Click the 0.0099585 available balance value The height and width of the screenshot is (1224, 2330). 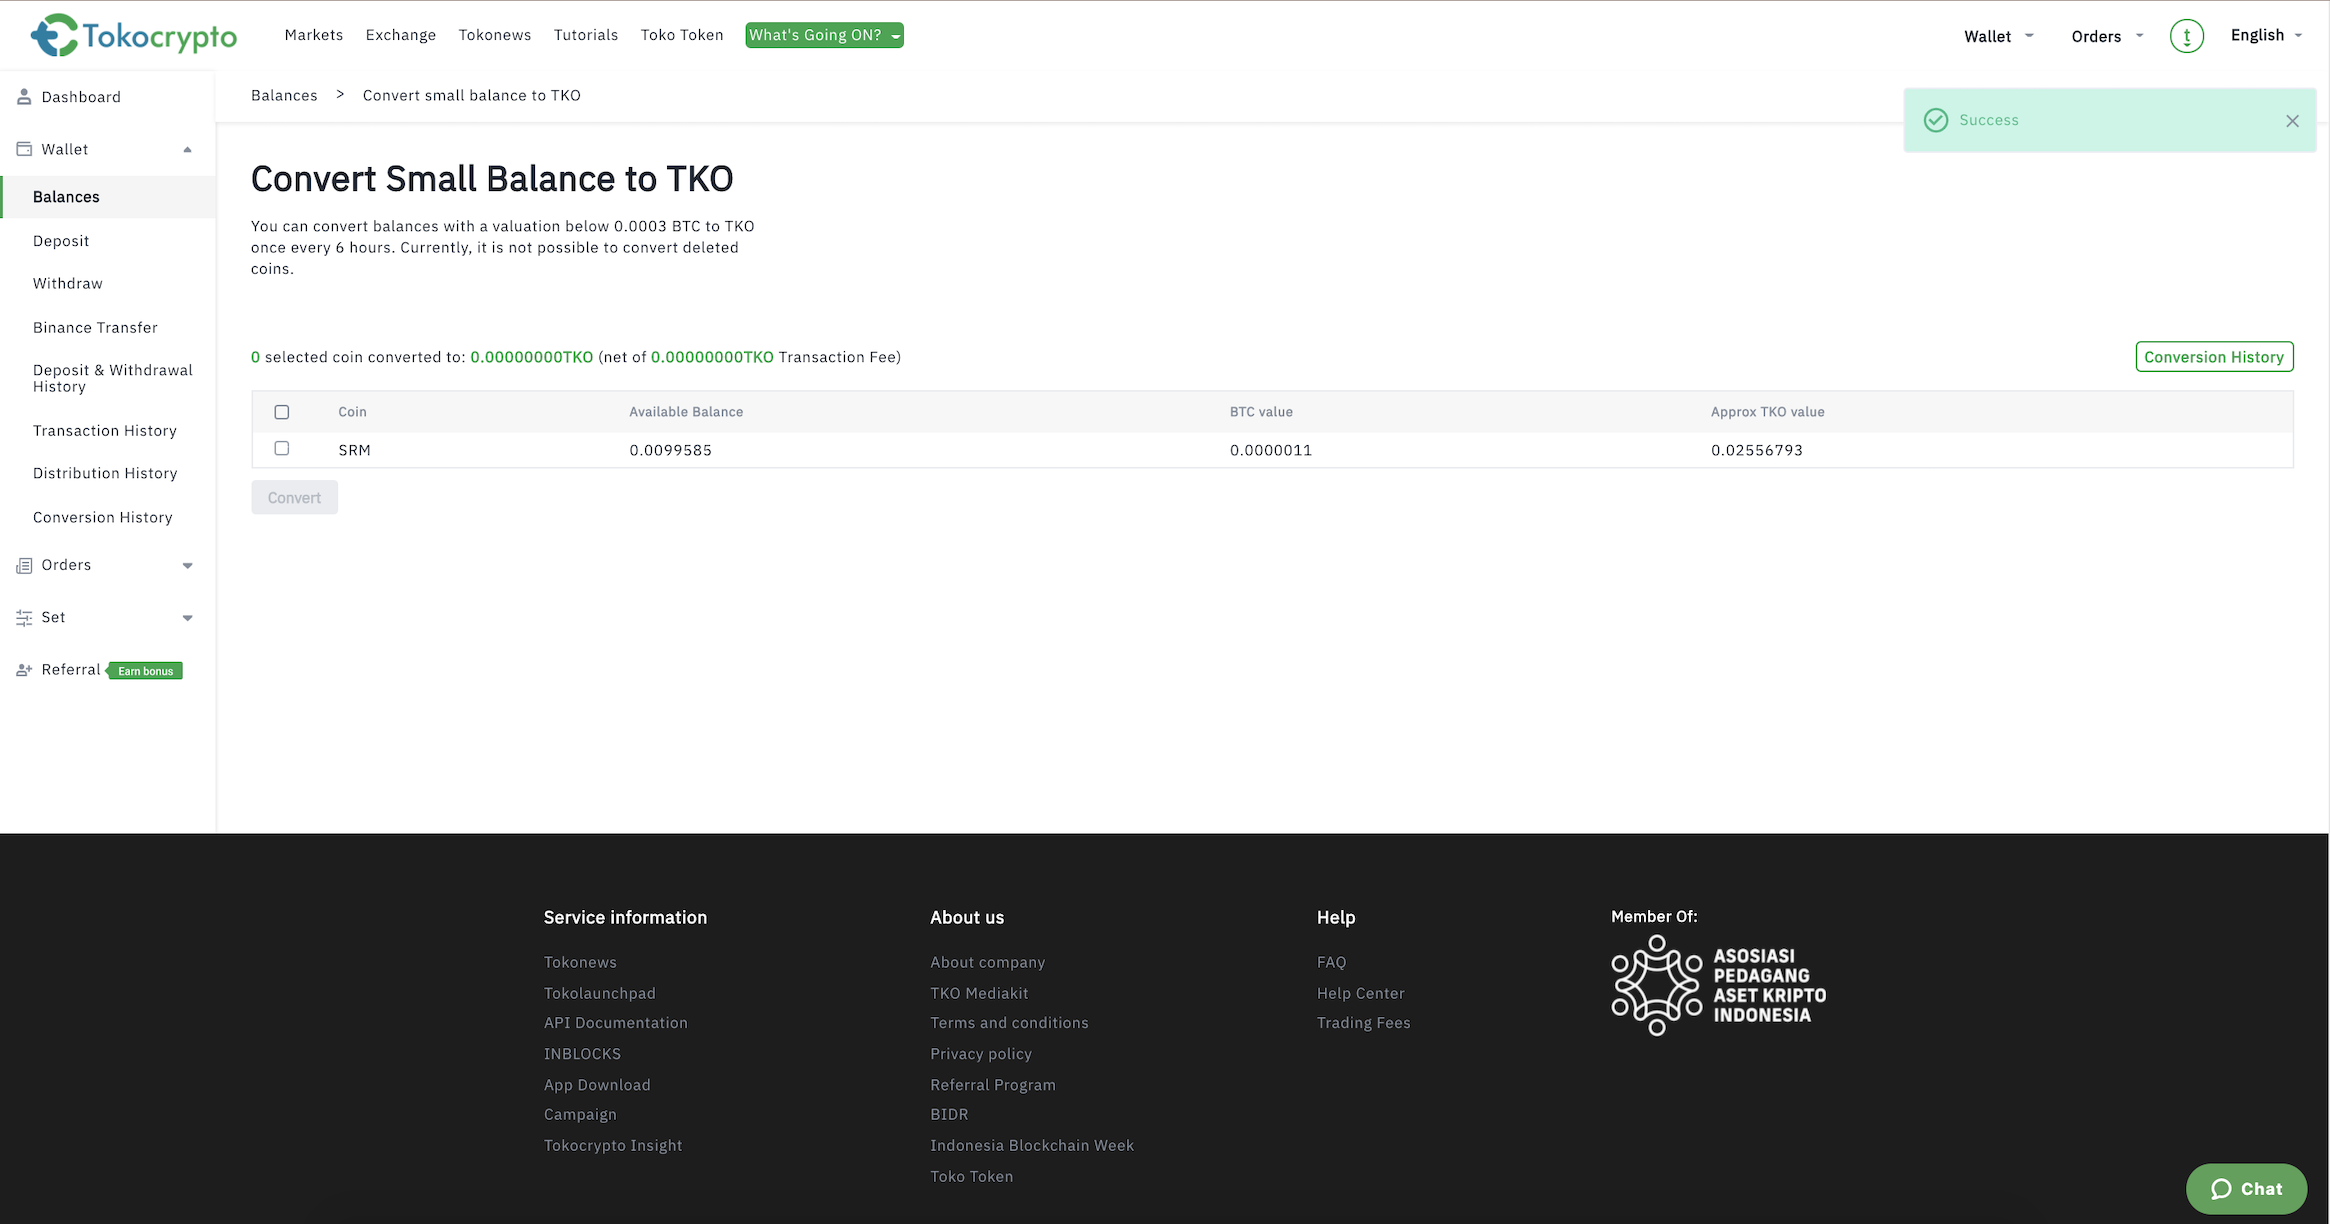click(671, 450)
